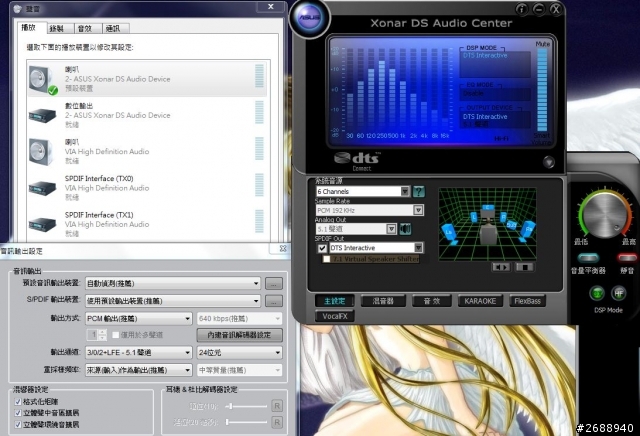Toggle the 格式化矩陣 checkbox

click(18, 402)
